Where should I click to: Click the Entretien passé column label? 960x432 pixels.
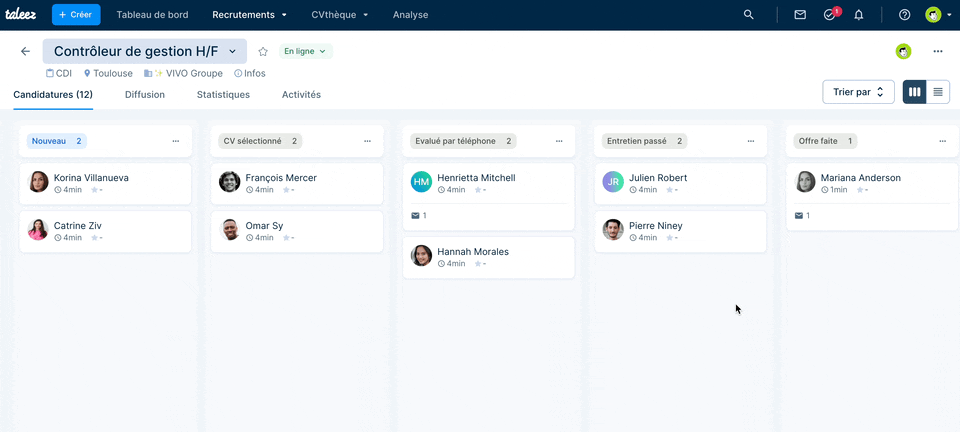(x=644, y=141)
